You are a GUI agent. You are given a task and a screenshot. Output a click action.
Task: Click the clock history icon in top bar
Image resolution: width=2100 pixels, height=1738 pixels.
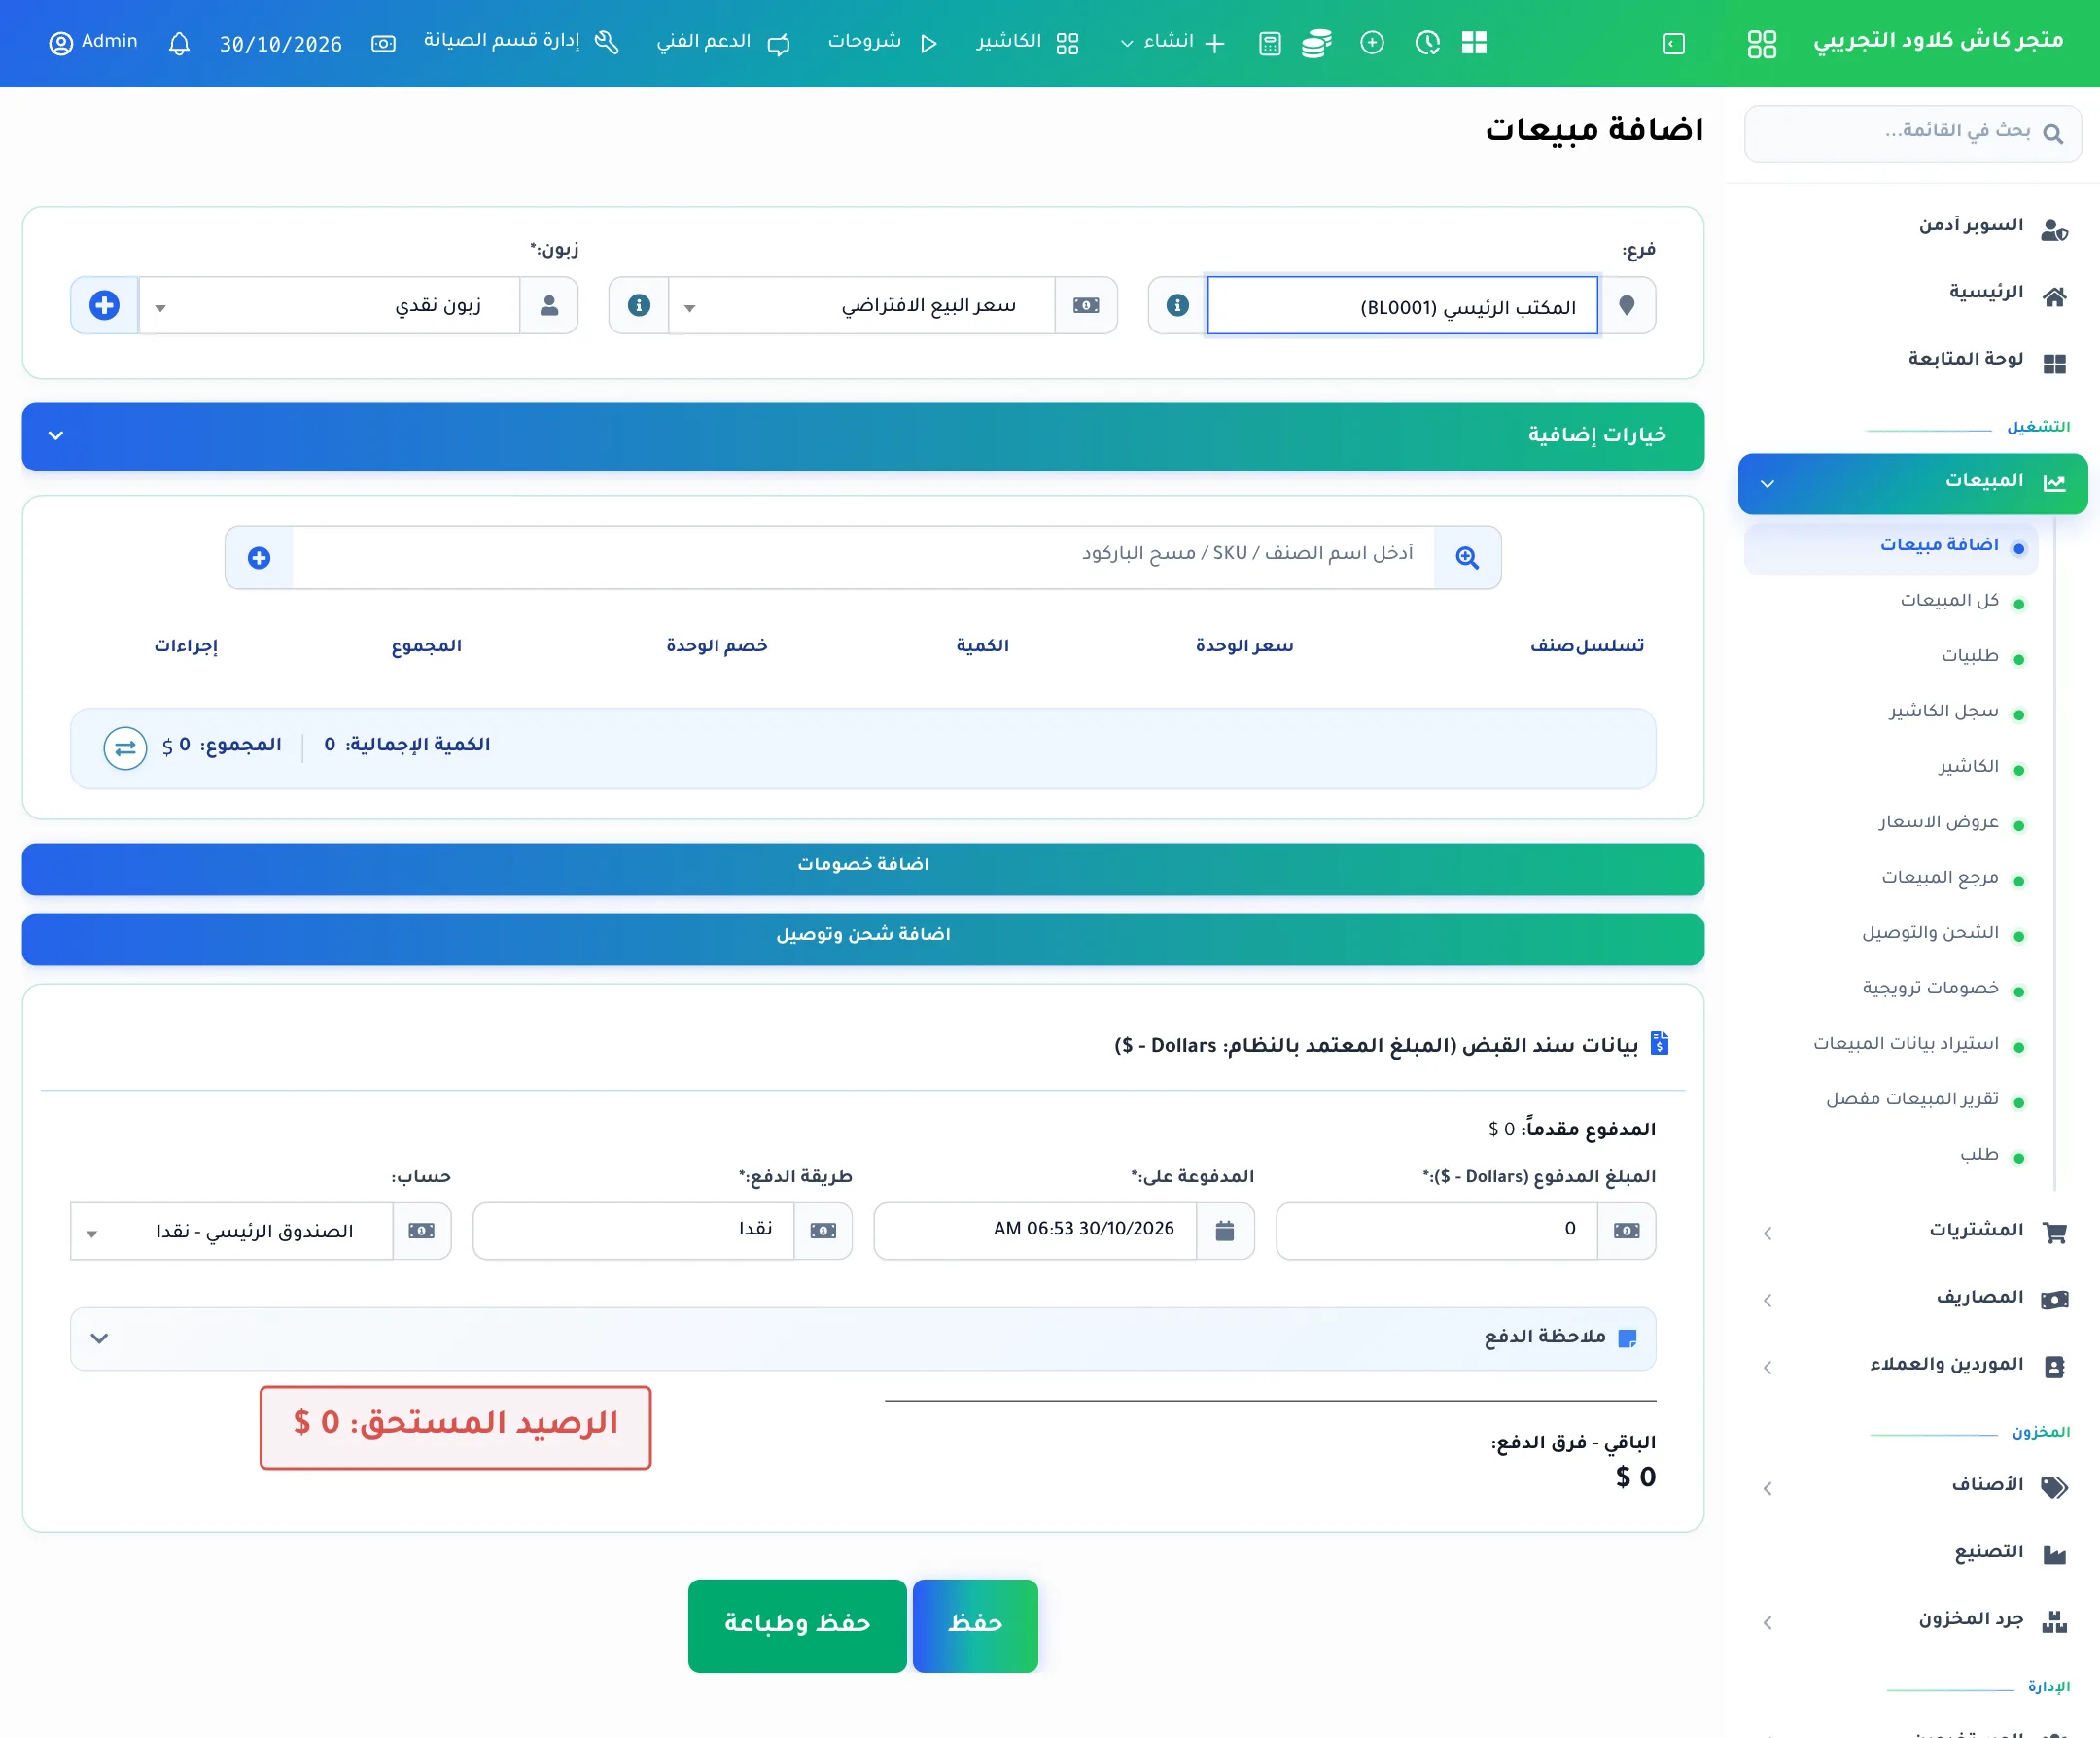[1428, 43]
